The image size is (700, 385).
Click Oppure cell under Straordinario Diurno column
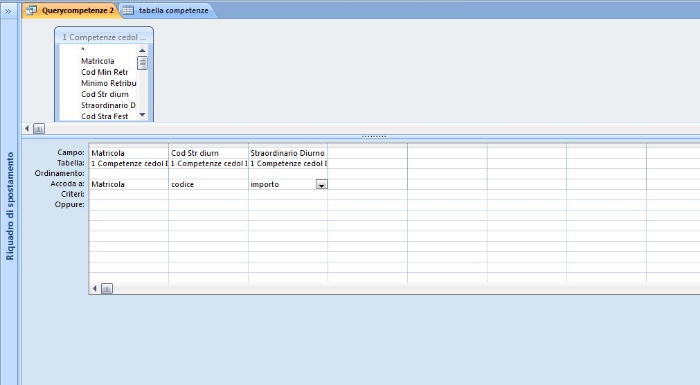coord(288,205)
